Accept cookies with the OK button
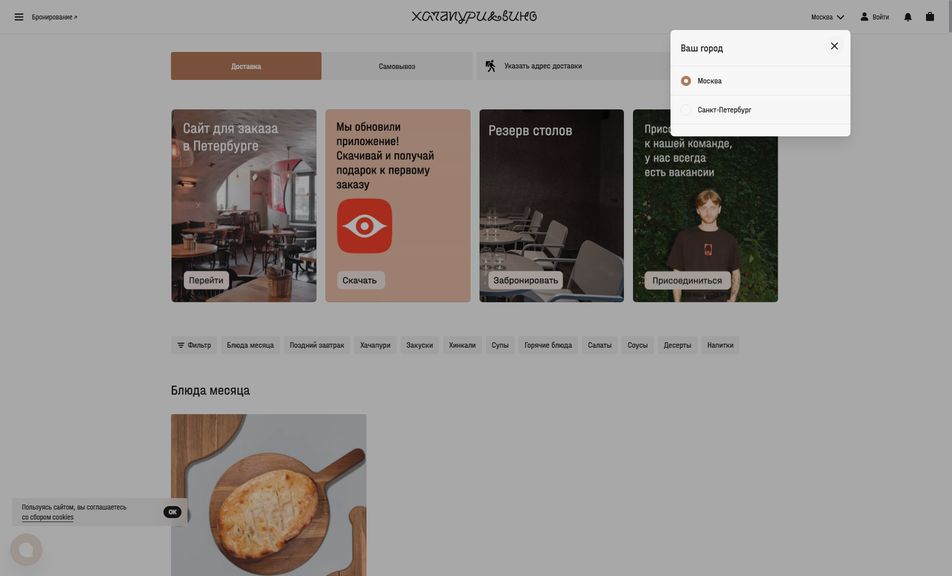The image size is (952, 576). [172, 512]
